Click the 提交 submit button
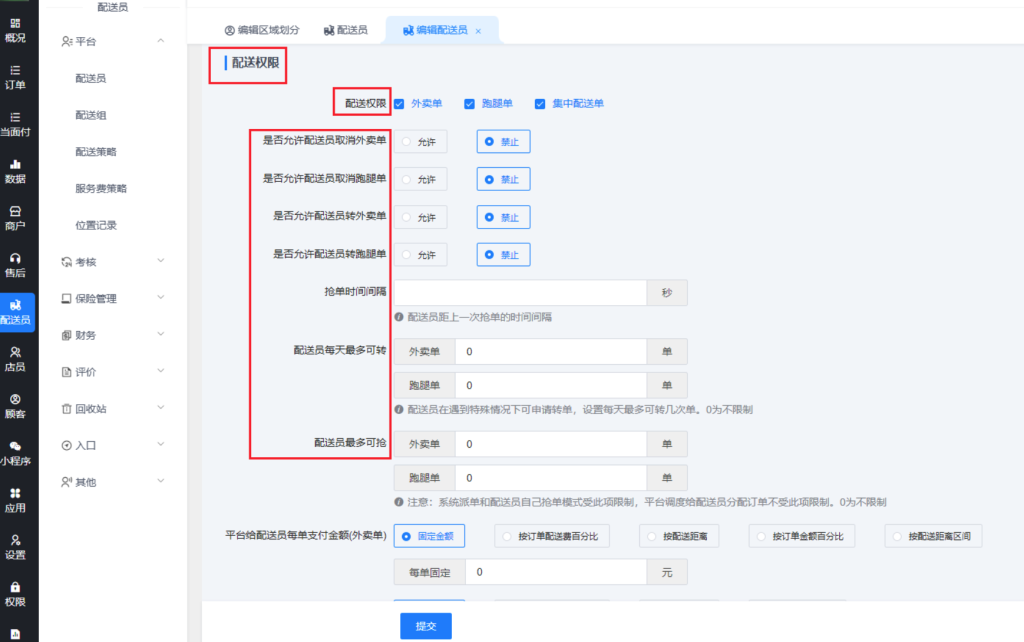Screen dimensions: 1024x642 tap(426, 626)
